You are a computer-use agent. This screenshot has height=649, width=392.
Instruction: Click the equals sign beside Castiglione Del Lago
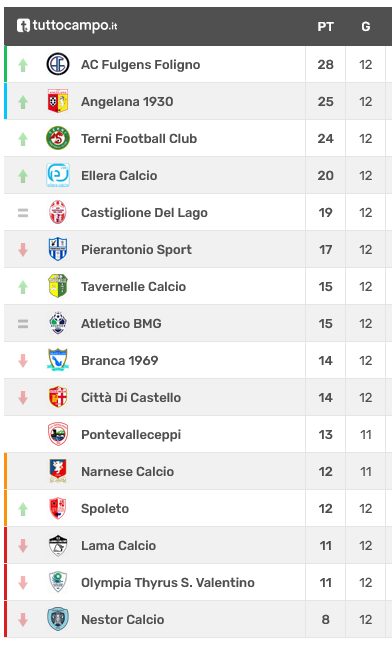[x=23, y=213]
